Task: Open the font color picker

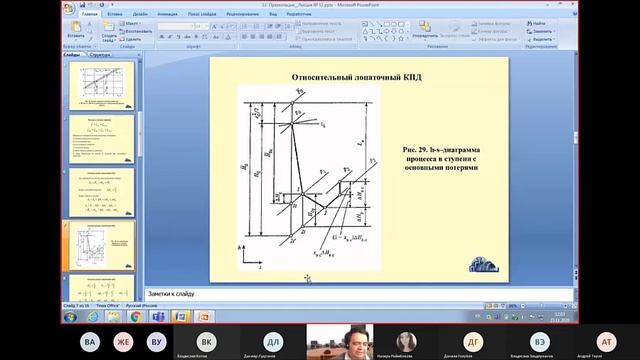Action: point(228,37)
